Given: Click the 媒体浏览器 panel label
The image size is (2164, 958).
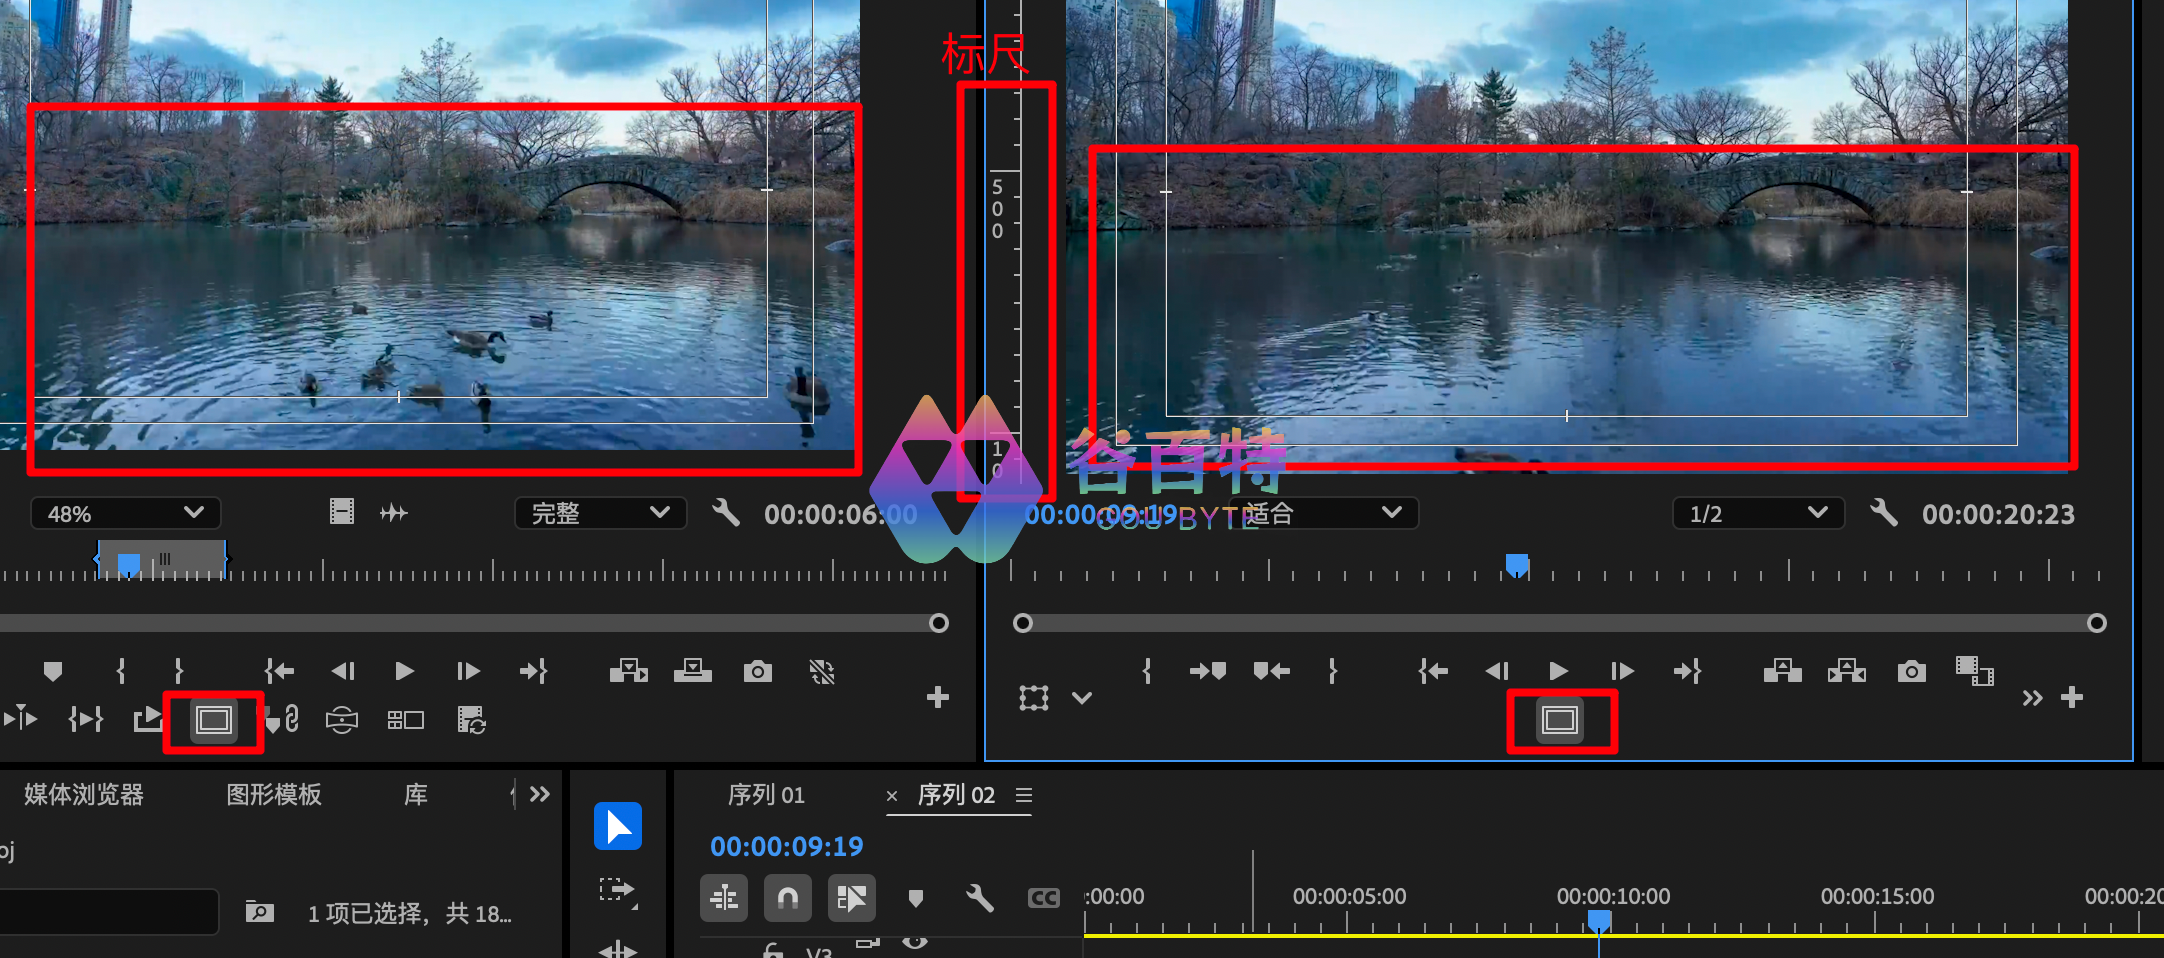Looking at the screenshot, I should [84, 795].
